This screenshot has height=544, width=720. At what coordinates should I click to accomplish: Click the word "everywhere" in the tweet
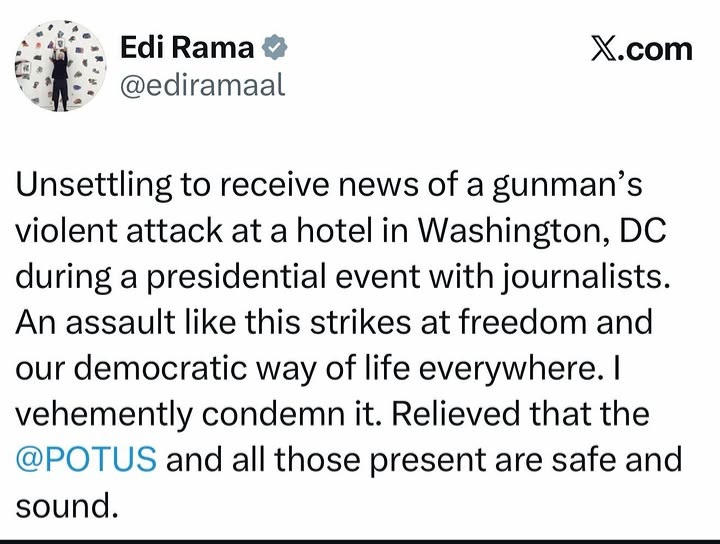(528, 364)
